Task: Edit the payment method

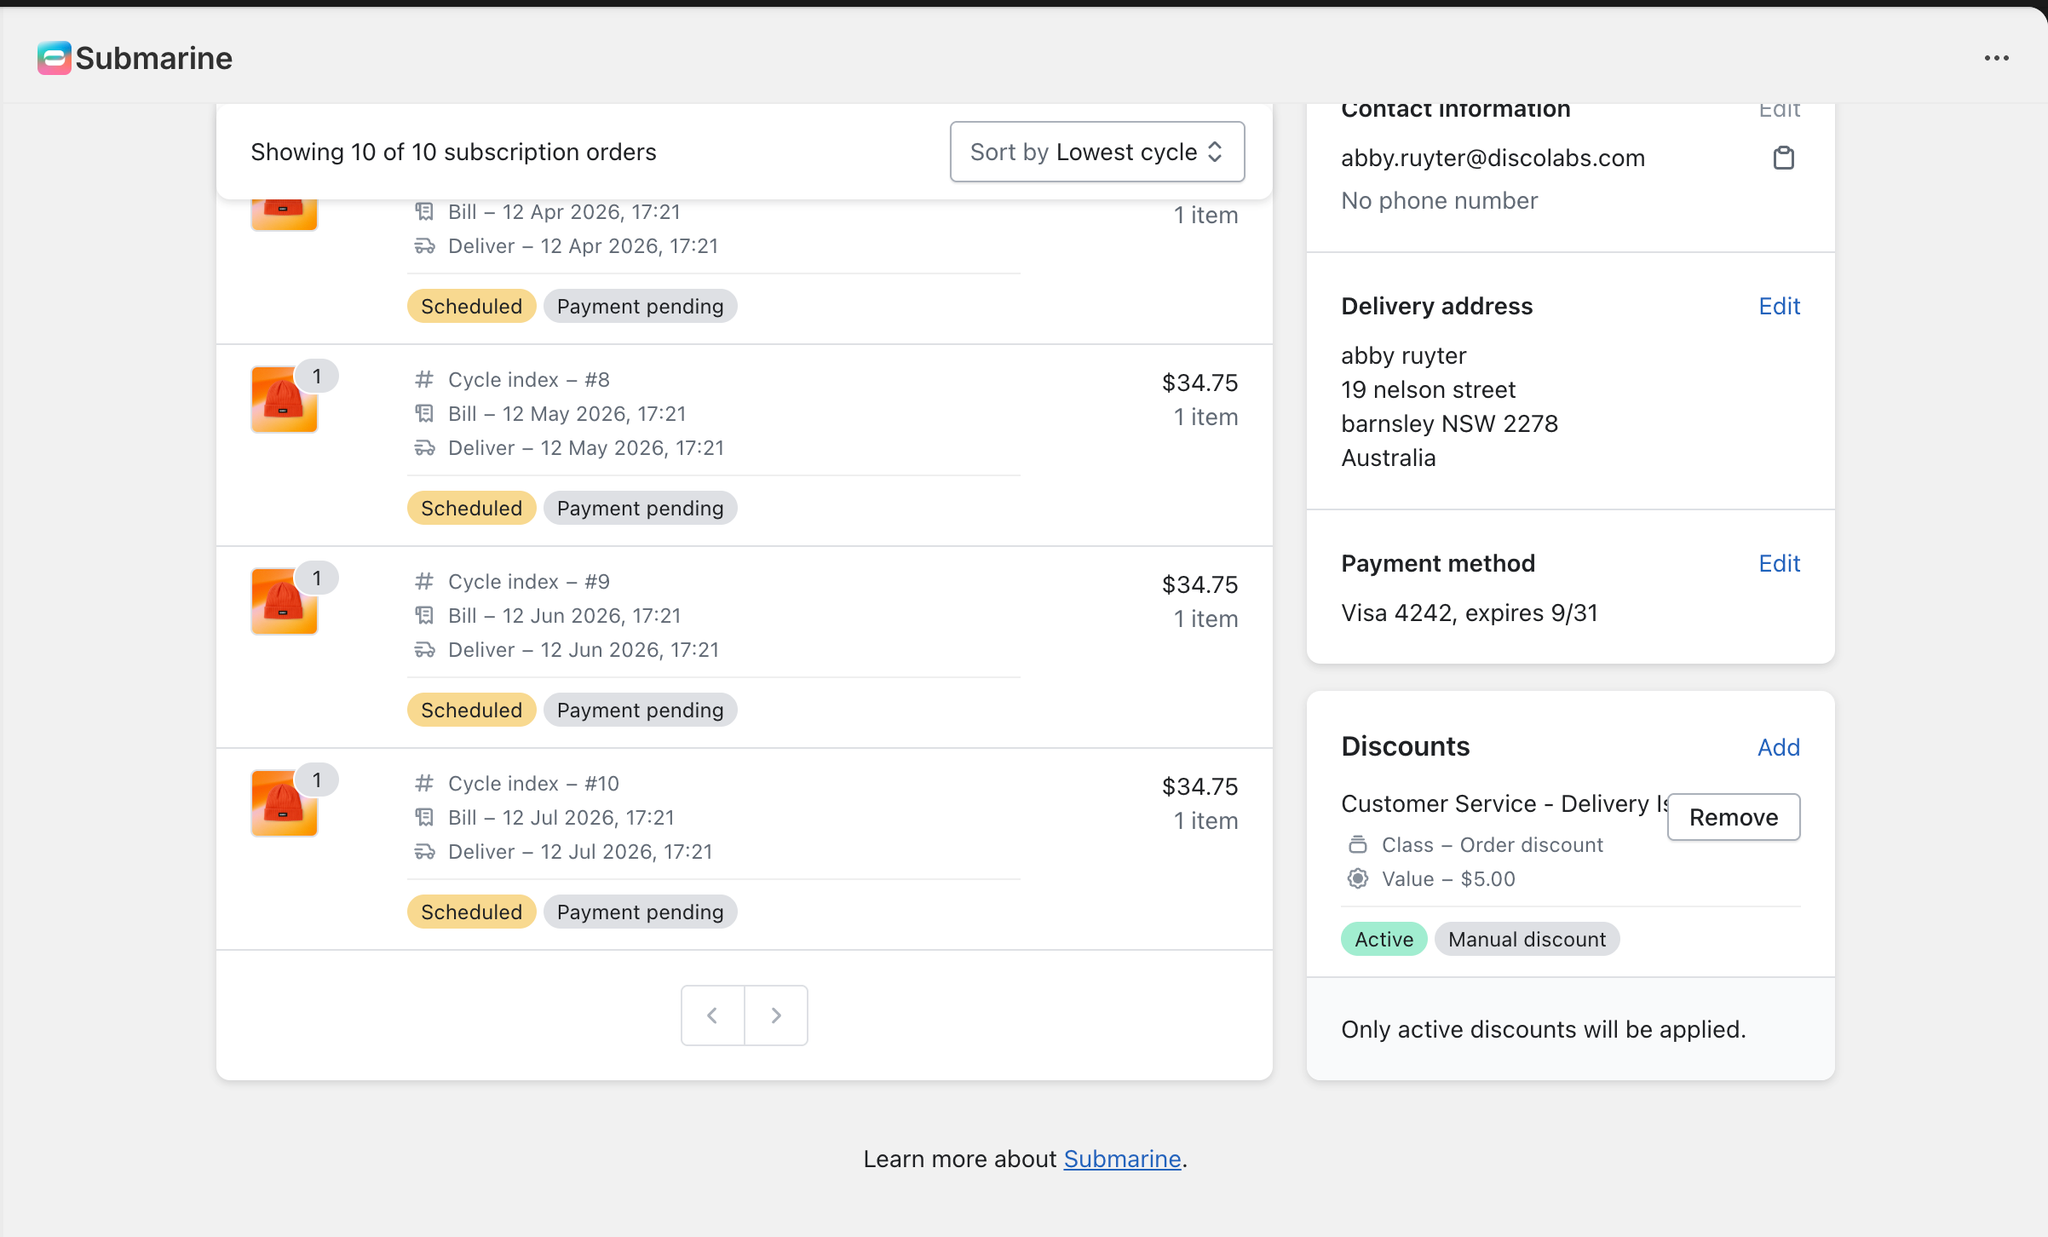Action: pyautogui.click(x=1778, y=563)
